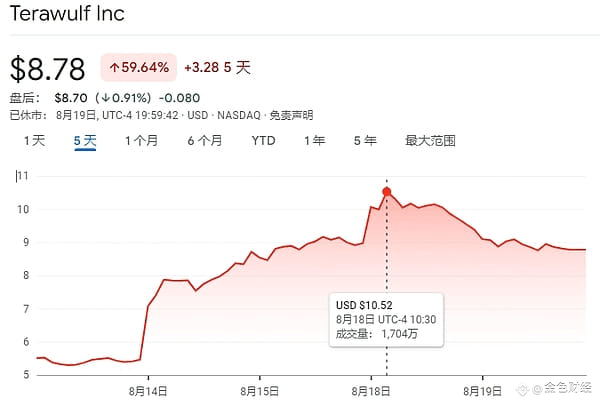Click the 8月18日 axis date label
Viewport: 600px width, 406px height.
pos(371,391)
